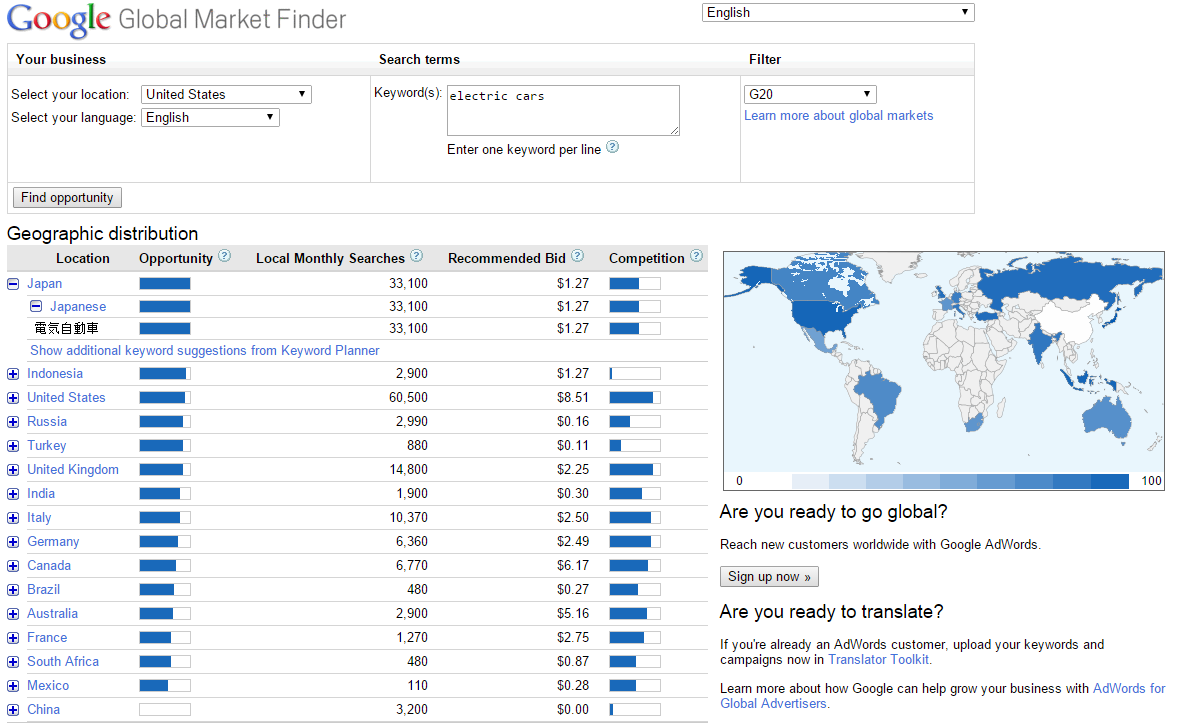
Task: Open help icon next to Competition header
Action: 696,257
